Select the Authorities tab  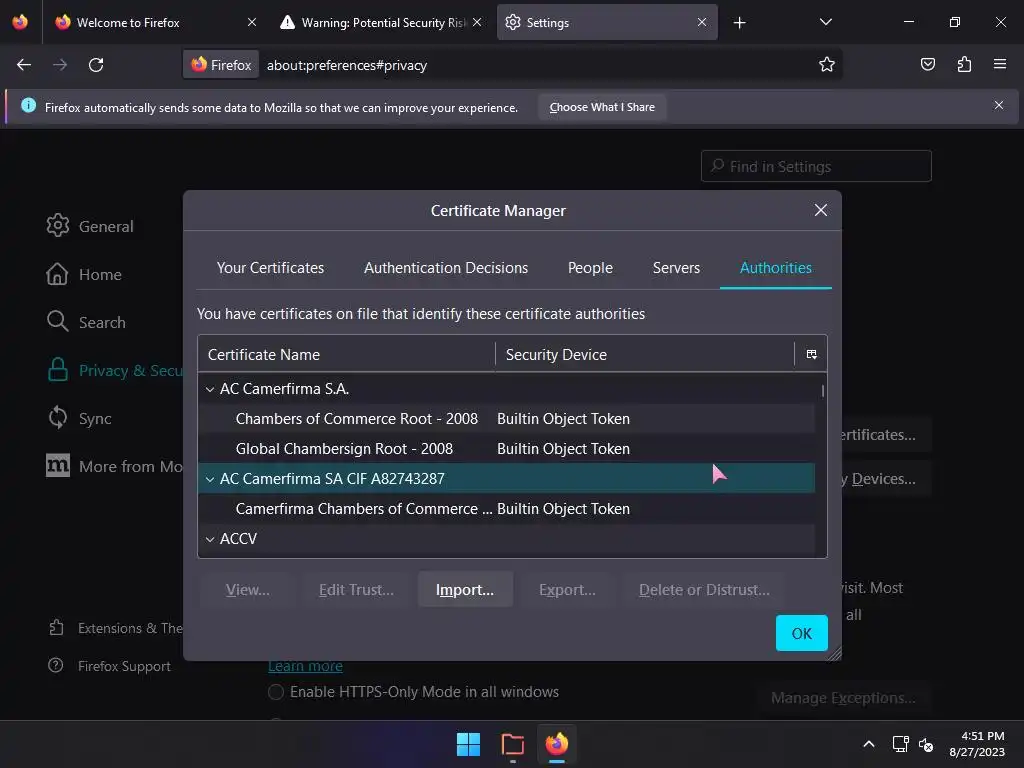776,268
